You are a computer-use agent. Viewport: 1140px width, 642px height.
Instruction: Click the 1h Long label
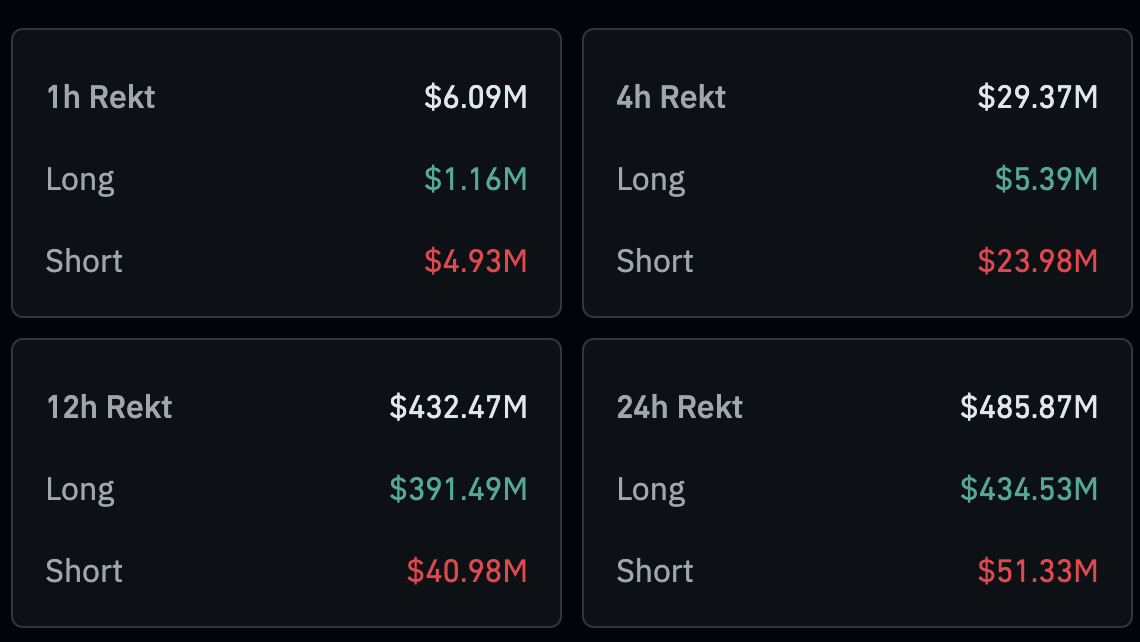[x=80, y=179]
